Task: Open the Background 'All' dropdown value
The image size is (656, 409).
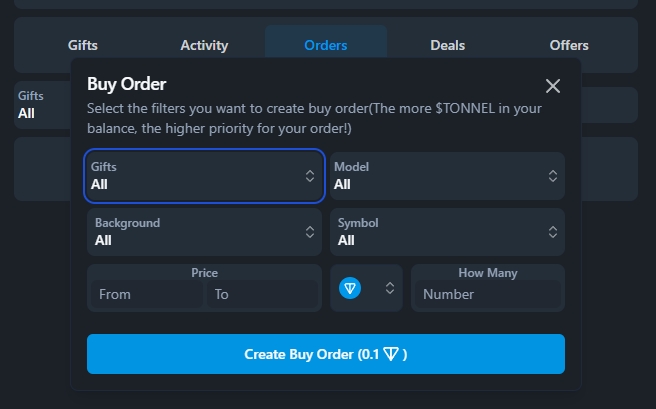Action: pos(103,241)
